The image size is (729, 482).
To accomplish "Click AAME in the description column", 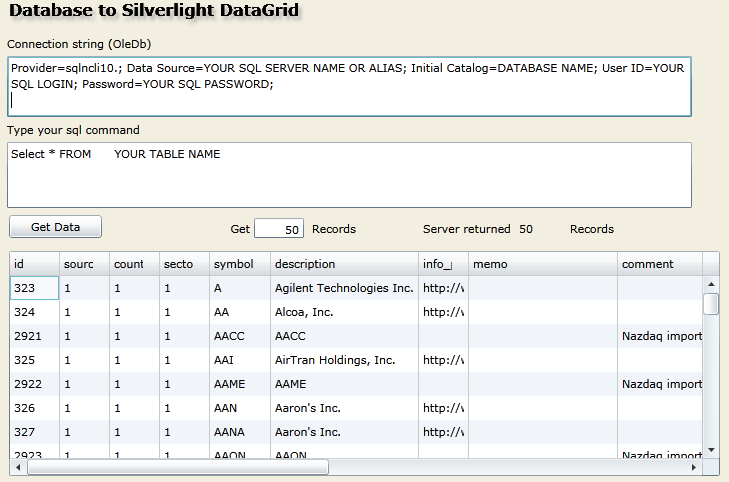I will point(344,384).
